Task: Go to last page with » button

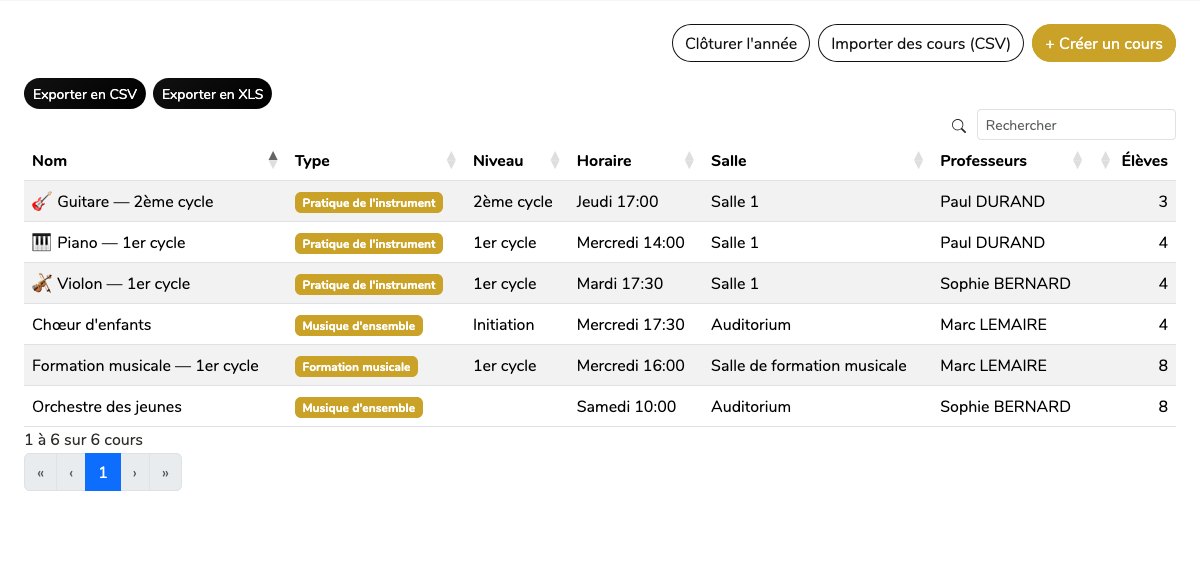Action: pyautogui.click(x=165, y=472)
